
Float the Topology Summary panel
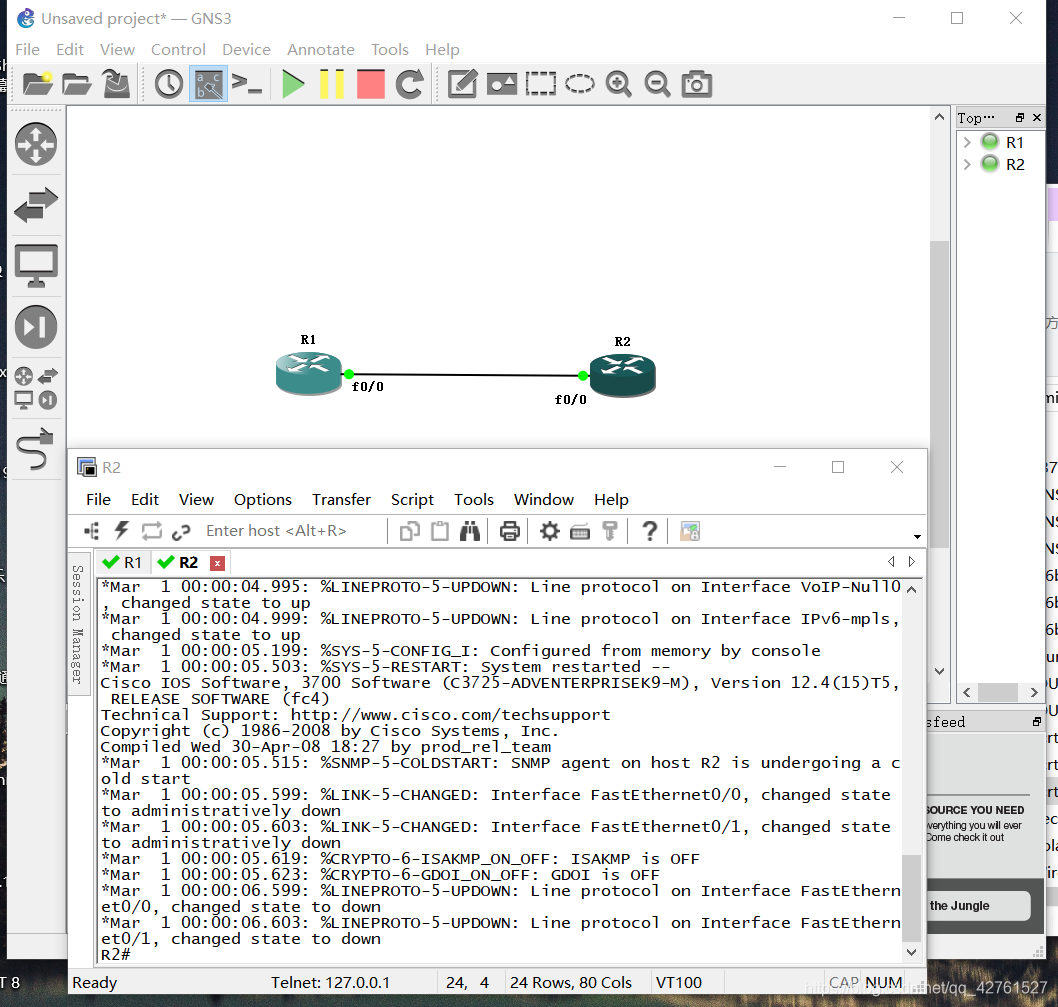1020,118
